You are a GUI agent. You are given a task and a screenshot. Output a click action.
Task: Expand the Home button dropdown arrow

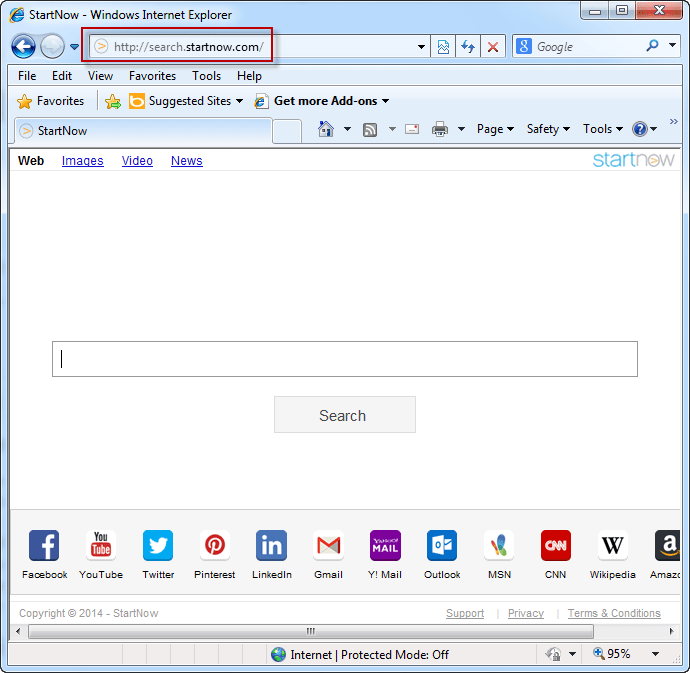pyautogui.click(x=347, y=129)
